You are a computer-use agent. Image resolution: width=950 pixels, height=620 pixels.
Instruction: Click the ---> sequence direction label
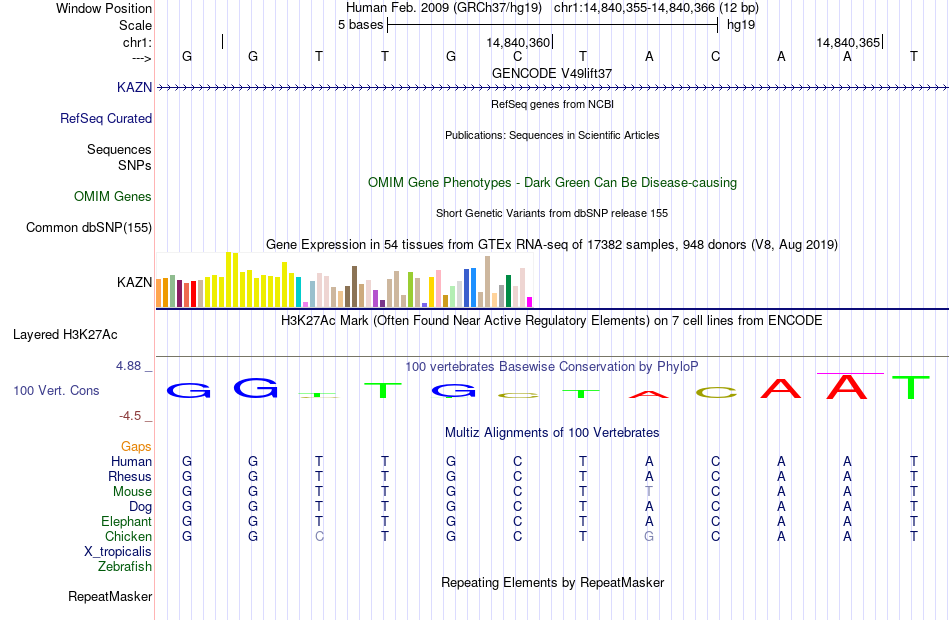[141, 58]
